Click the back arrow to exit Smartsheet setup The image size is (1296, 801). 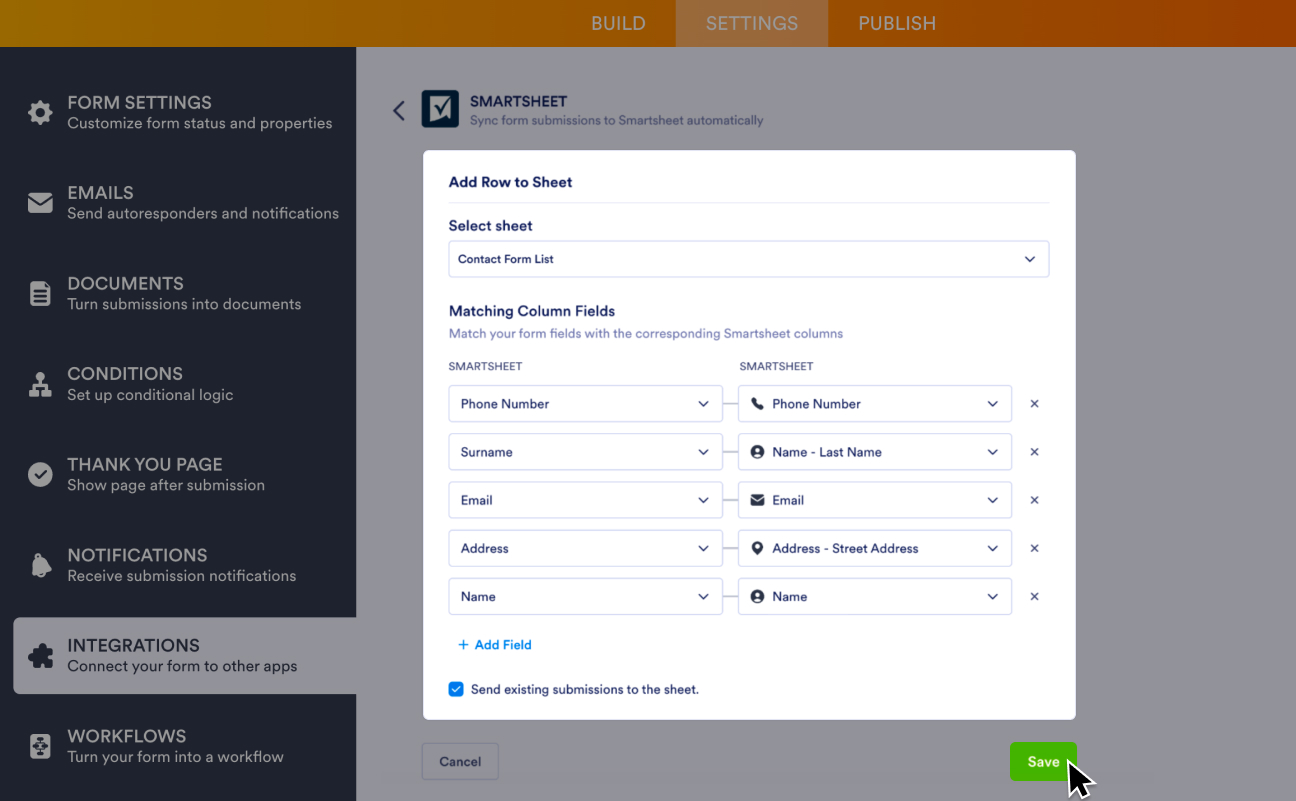click(399, 110)
